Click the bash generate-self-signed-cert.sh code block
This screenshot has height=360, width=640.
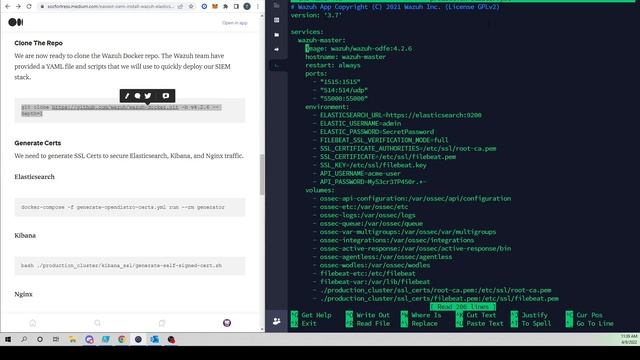coord(130,266)
